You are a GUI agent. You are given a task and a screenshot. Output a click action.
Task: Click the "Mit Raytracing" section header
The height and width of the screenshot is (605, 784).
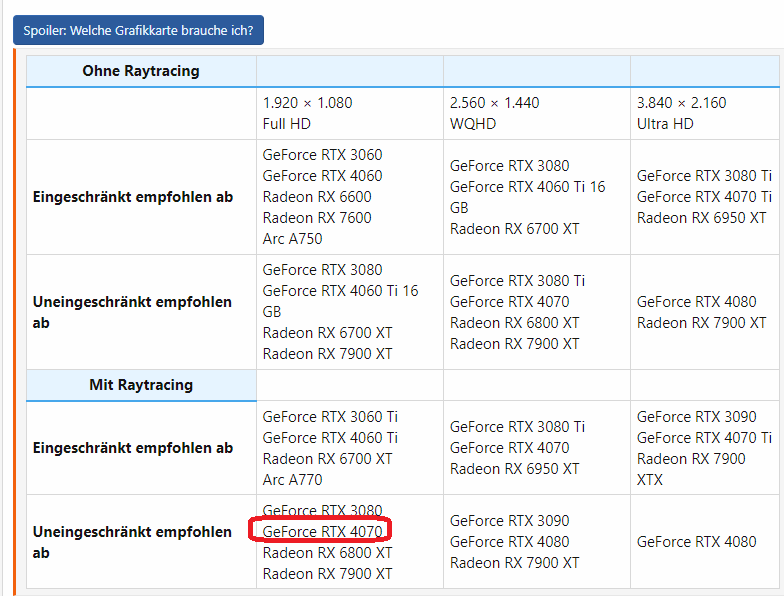click(141, 385)
